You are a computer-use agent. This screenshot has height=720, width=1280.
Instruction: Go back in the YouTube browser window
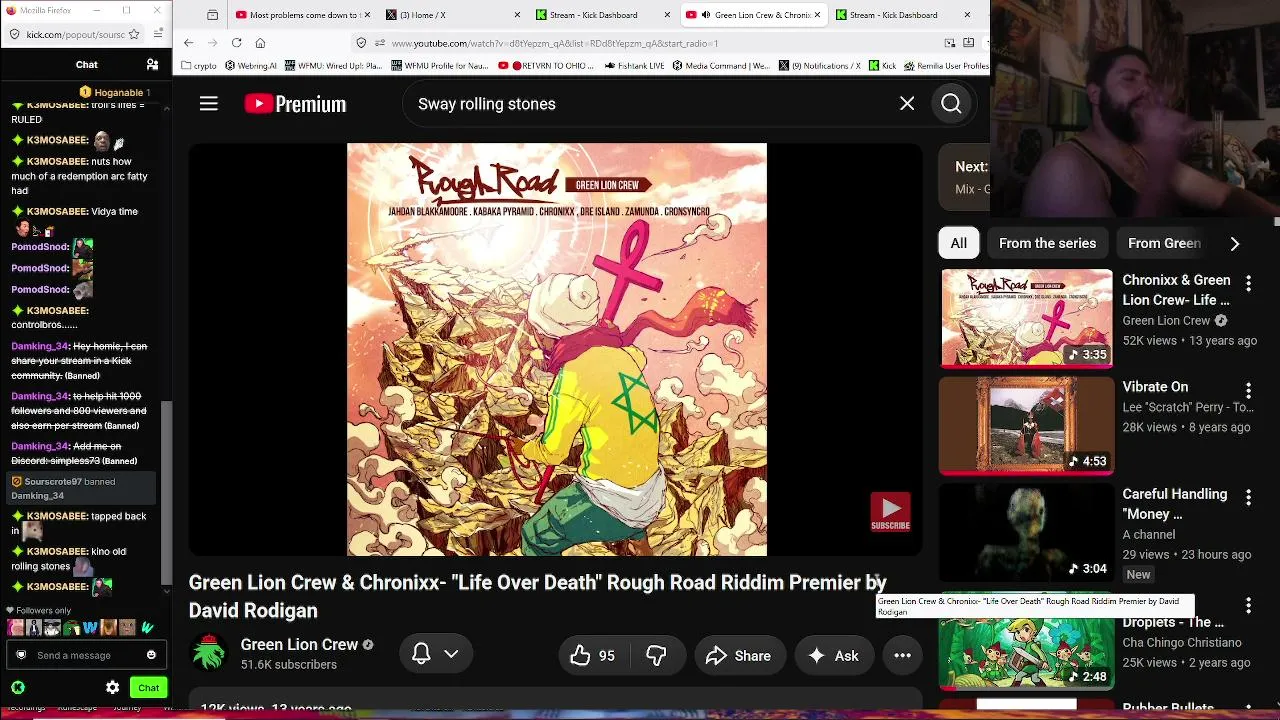pos(188,43)
